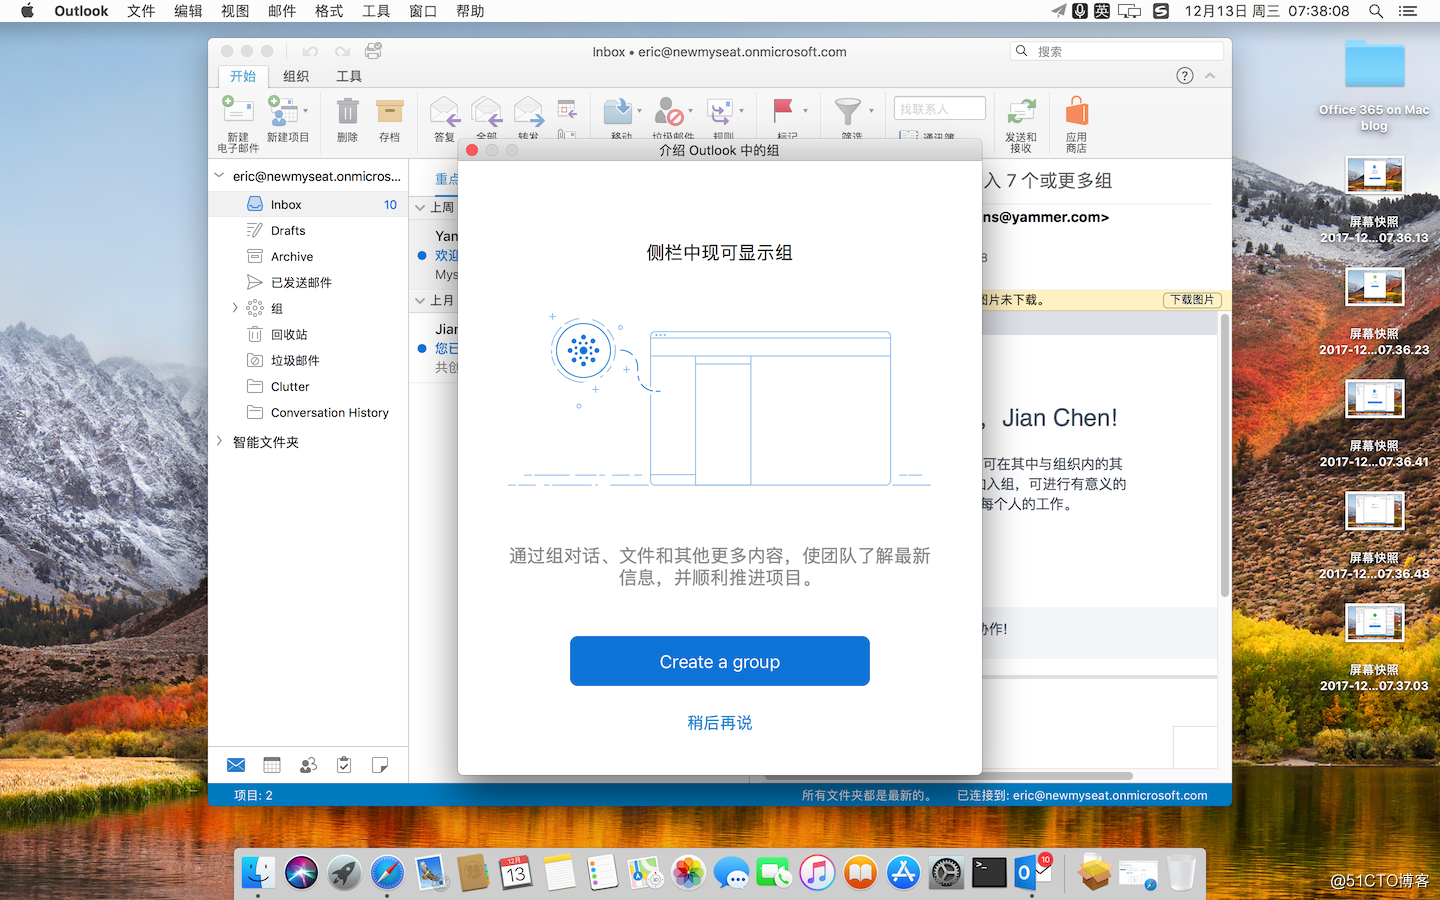Open the 邮件 menu in the menu bar
Viewport: 1440px width, 900px height.
(282, 11)
